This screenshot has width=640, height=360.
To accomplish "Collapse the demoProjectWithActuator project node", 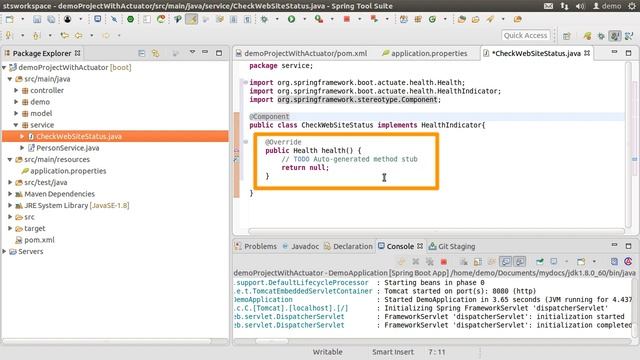I will 4,67.
